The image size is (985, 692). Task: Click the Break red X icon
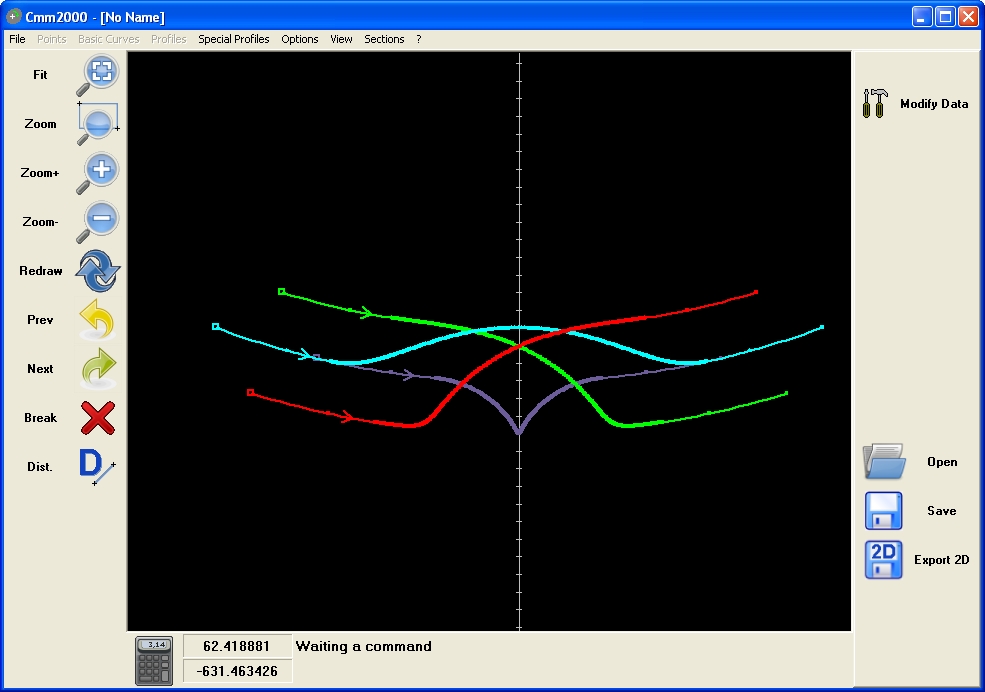click(x=98, y=418)
